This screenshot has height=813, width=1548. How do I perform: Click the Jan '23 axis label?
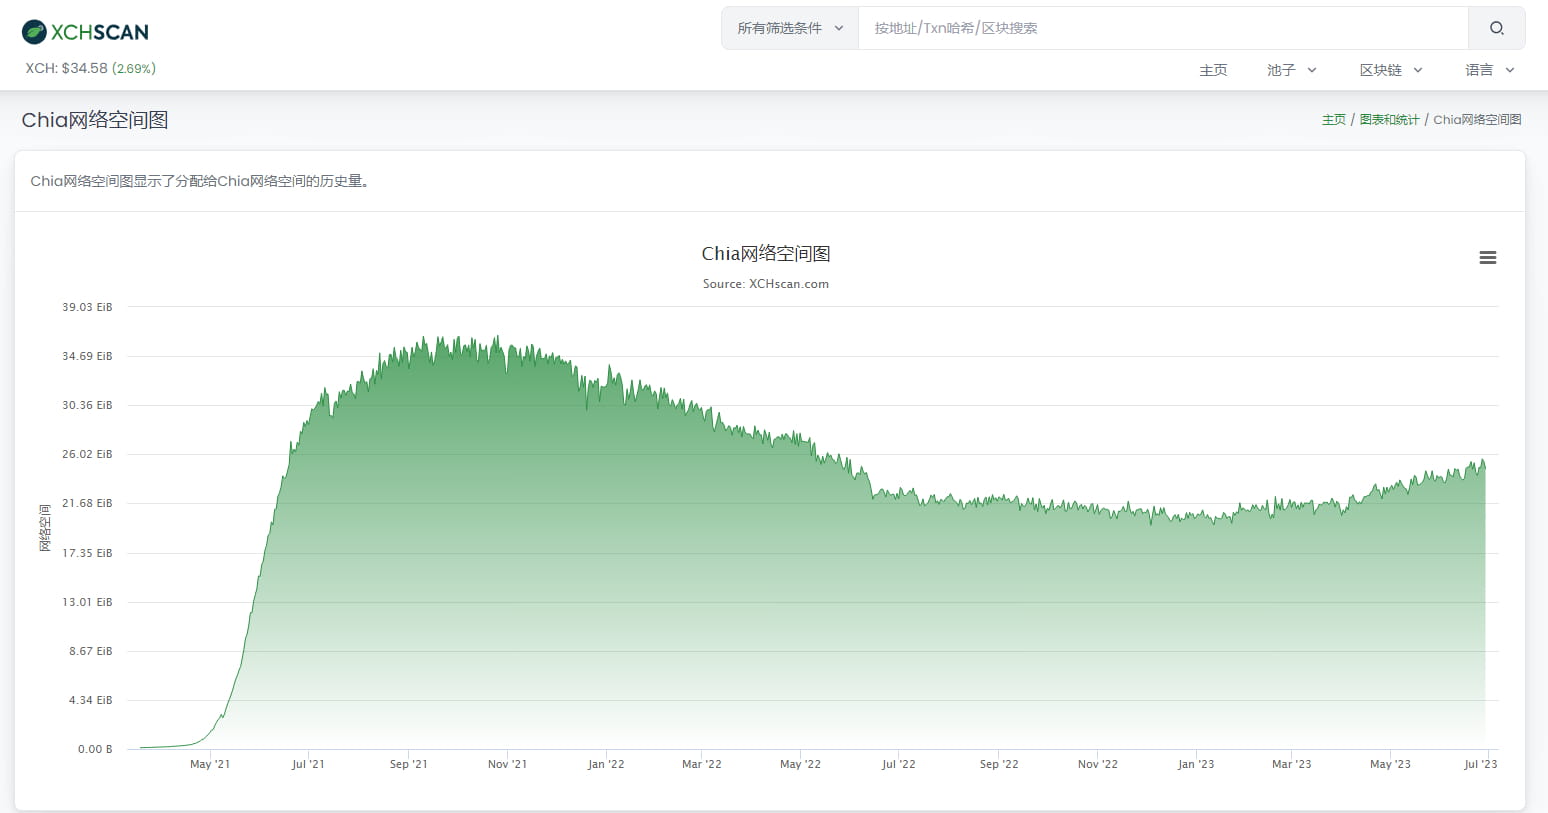coord(1196,764)
